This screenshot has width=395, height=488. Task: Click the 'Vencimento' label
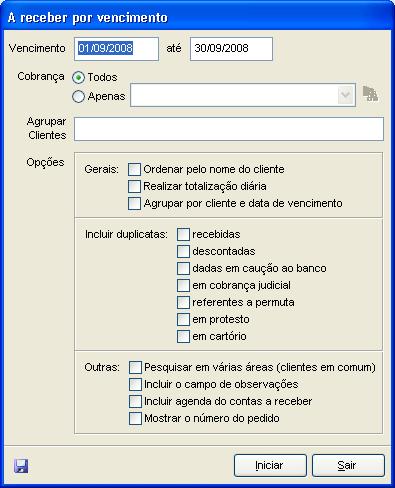[x=37, y=48]
